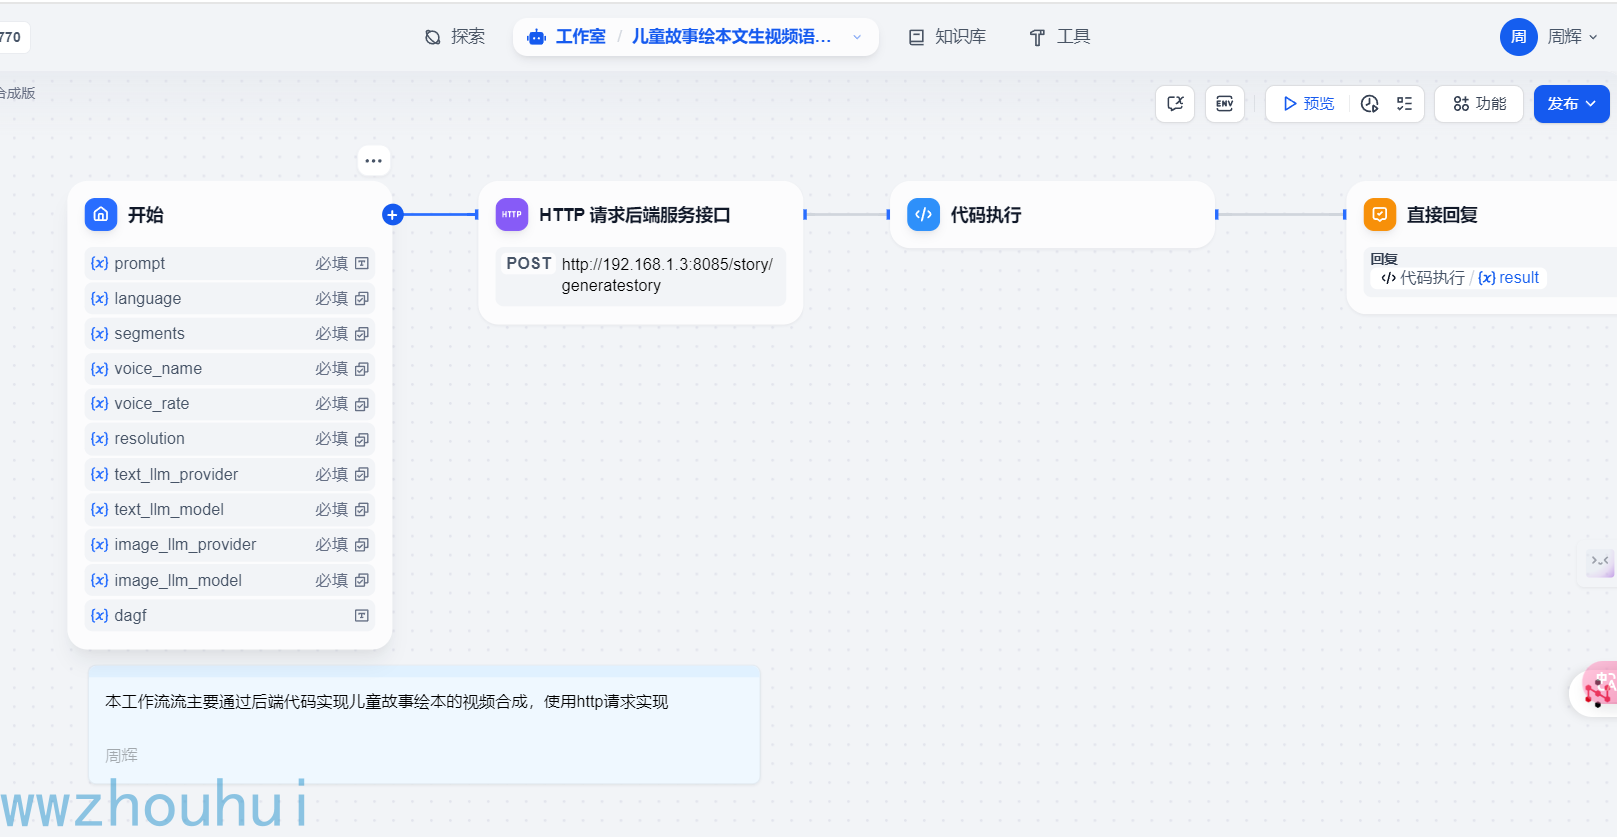Open the three-dot menu above 开始 node
The image size is (1617, 837).
click(x=374, y=160)
